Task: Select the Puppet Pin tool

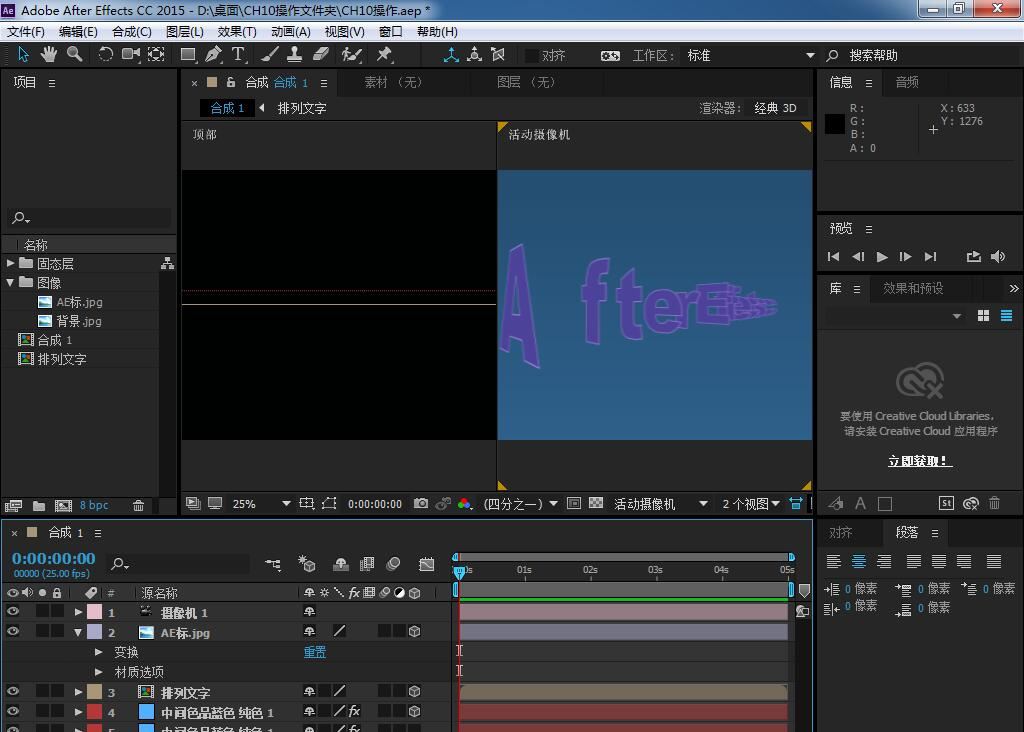Action: tap(384, 54)
